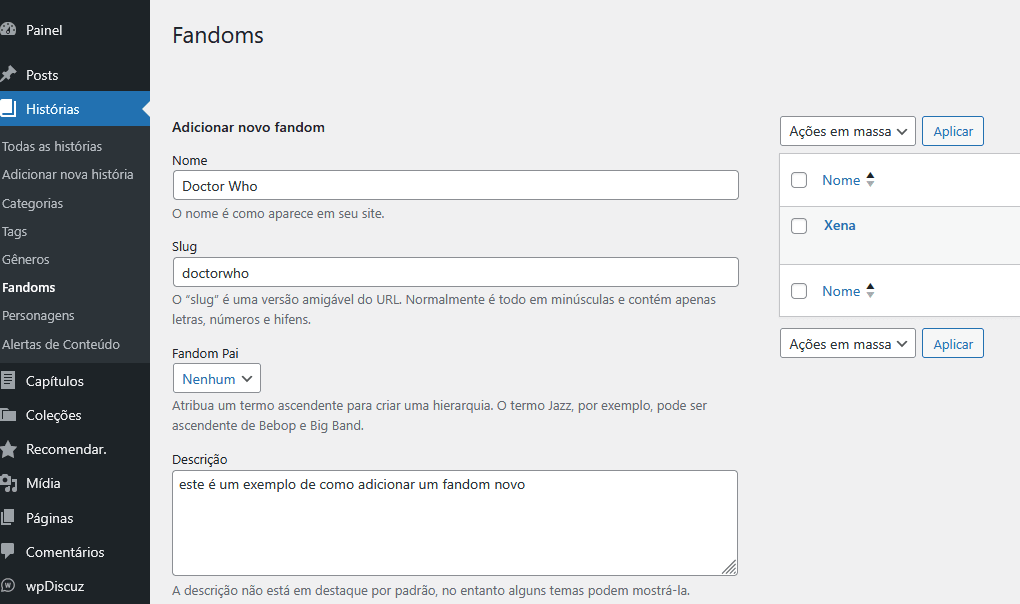
Task: Click the top Aplicar button
Action: 953,131
